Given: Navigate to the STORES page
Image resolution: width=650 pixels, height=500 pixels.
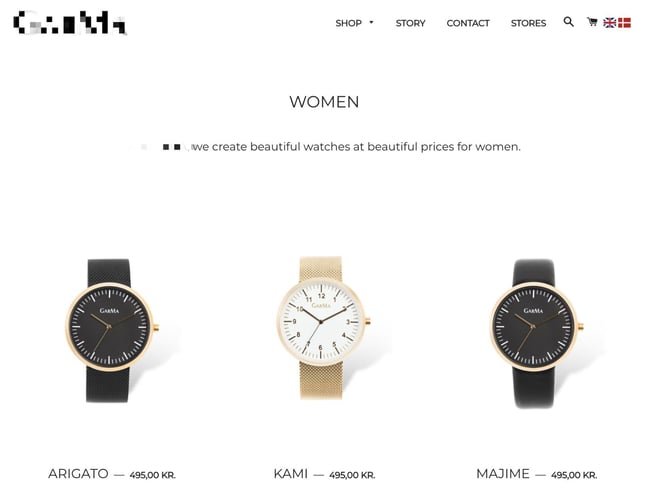Looking at the screenshot, I should [x=528, y=23].
